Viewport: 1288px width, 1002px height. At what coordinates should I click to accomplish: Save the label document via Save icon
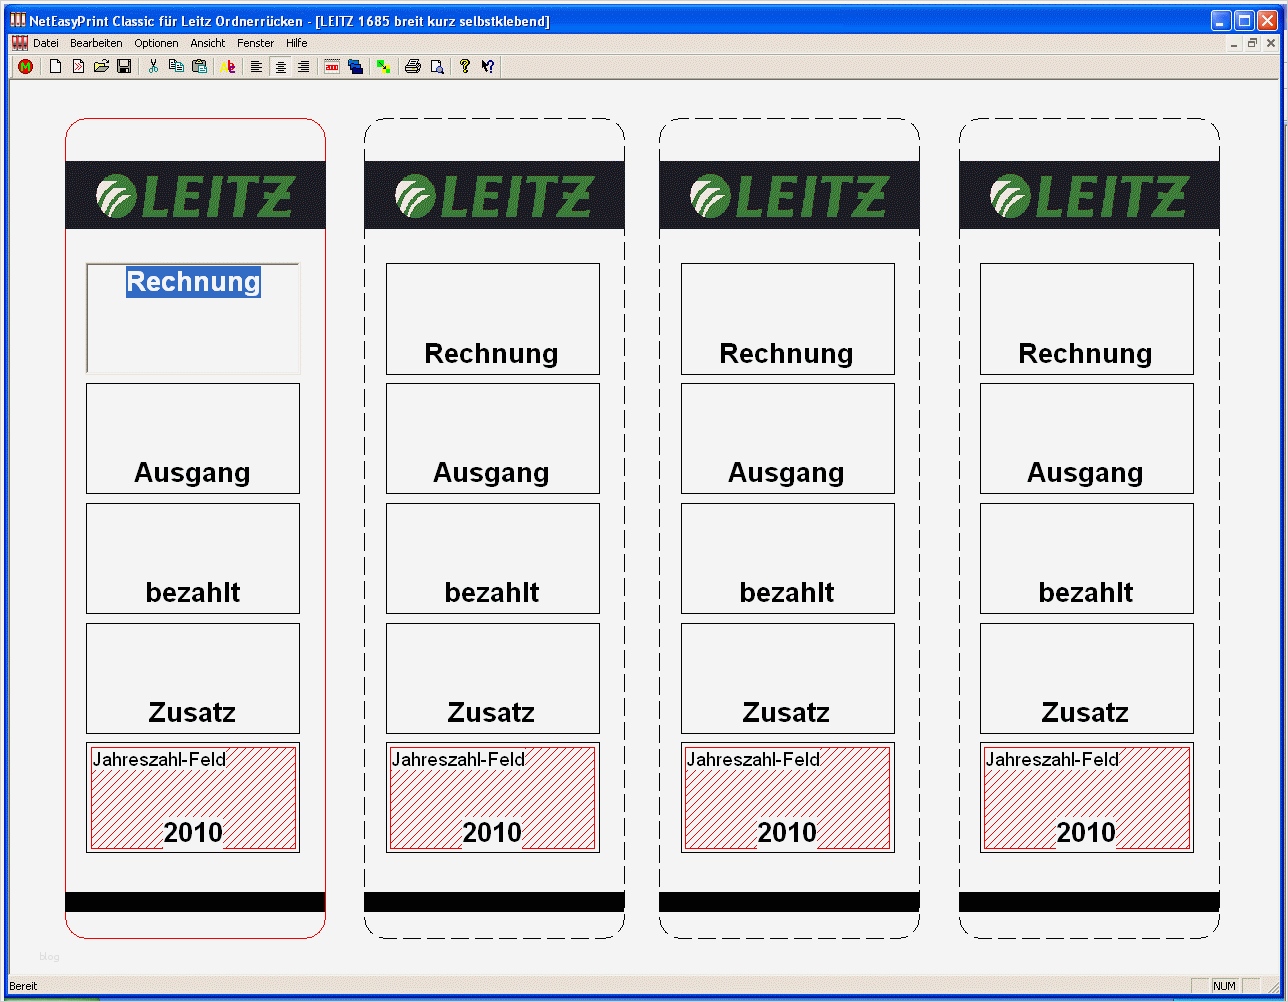(x=124, y=66)
